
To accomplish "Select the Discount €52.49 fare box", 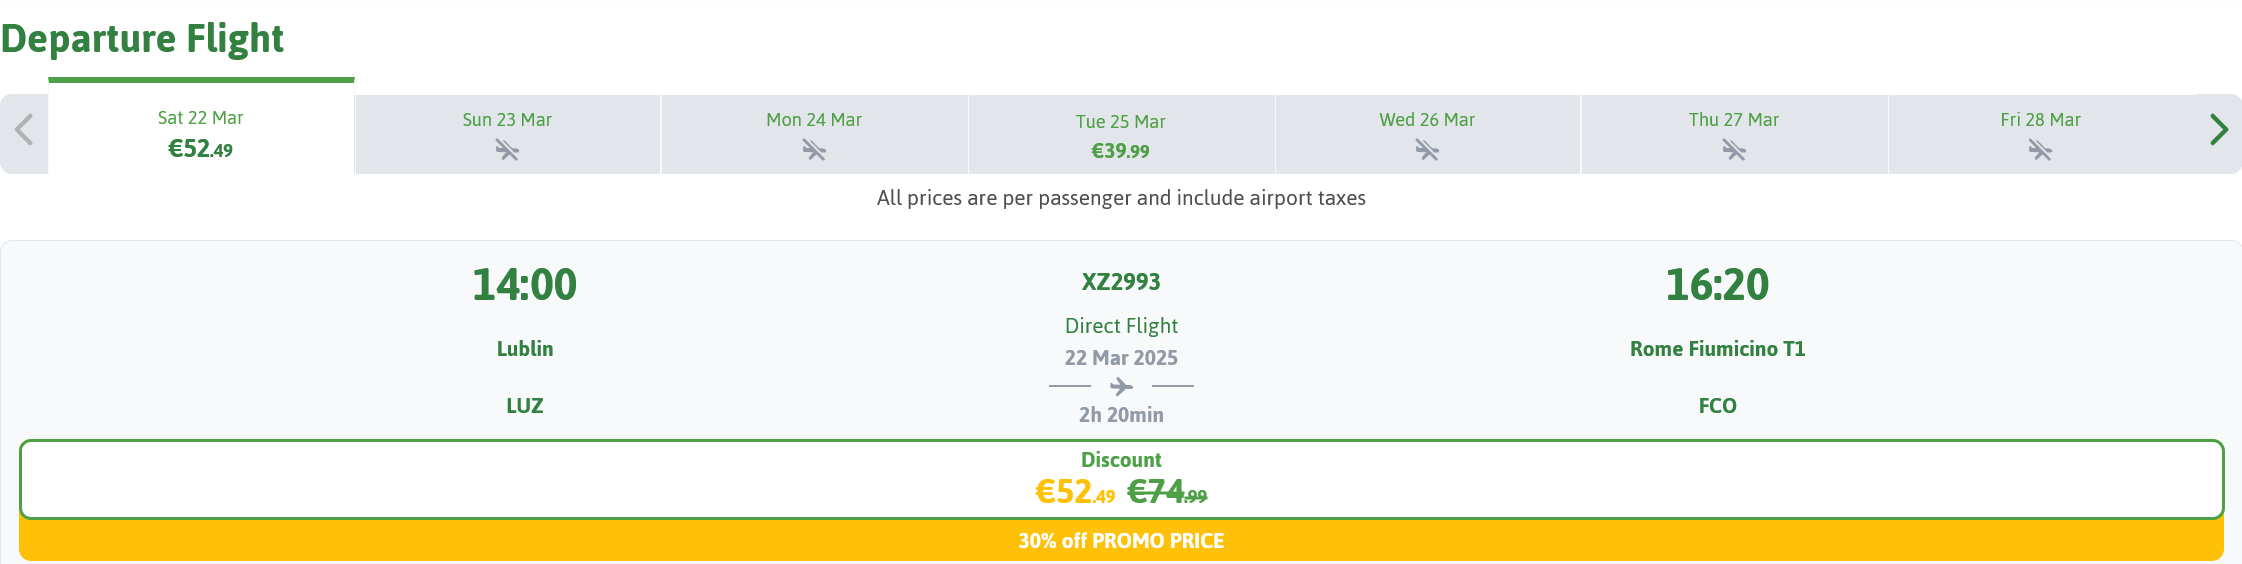I will tap(1121, 479).
